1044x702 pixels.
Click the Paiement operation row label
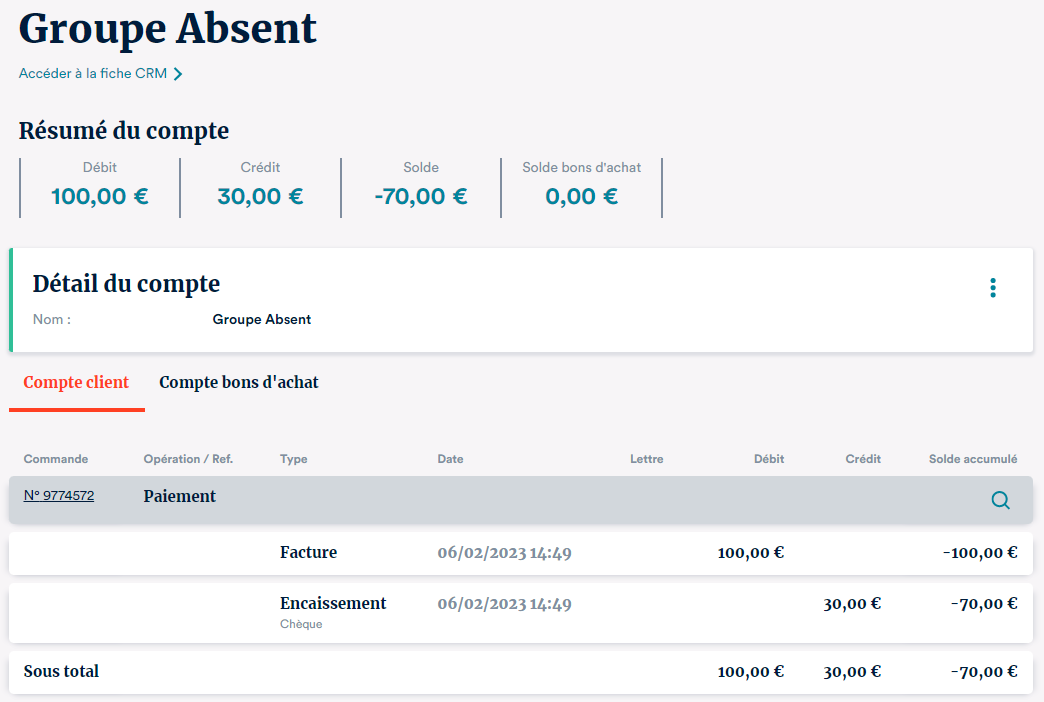pyautogui.click(x=180, y=496)
